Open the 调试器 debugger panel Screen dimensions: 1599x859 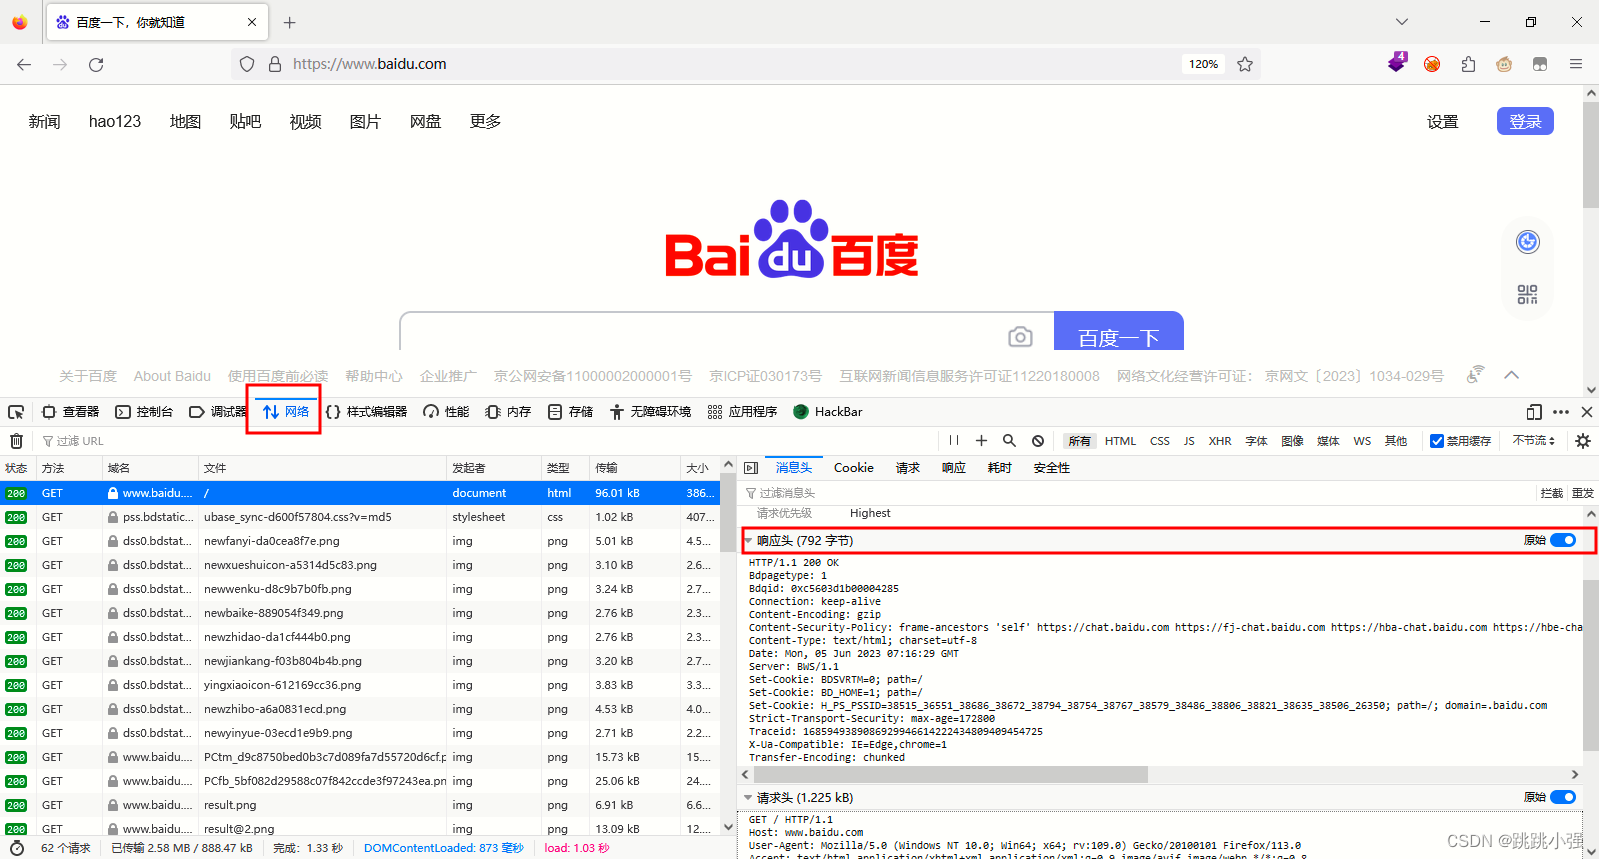point(218,412)
